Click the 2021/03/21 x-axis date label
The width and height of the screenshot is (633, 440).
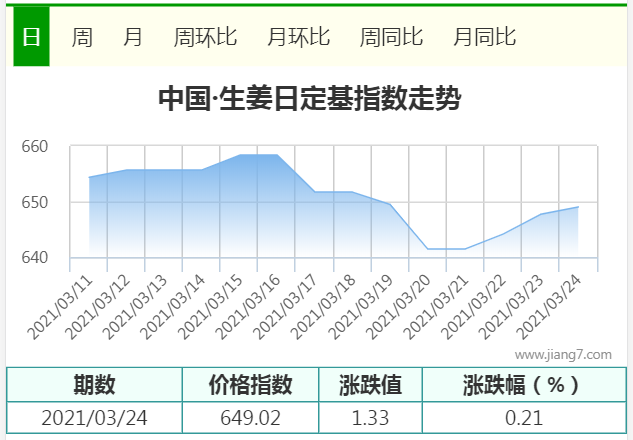point(436,308)
